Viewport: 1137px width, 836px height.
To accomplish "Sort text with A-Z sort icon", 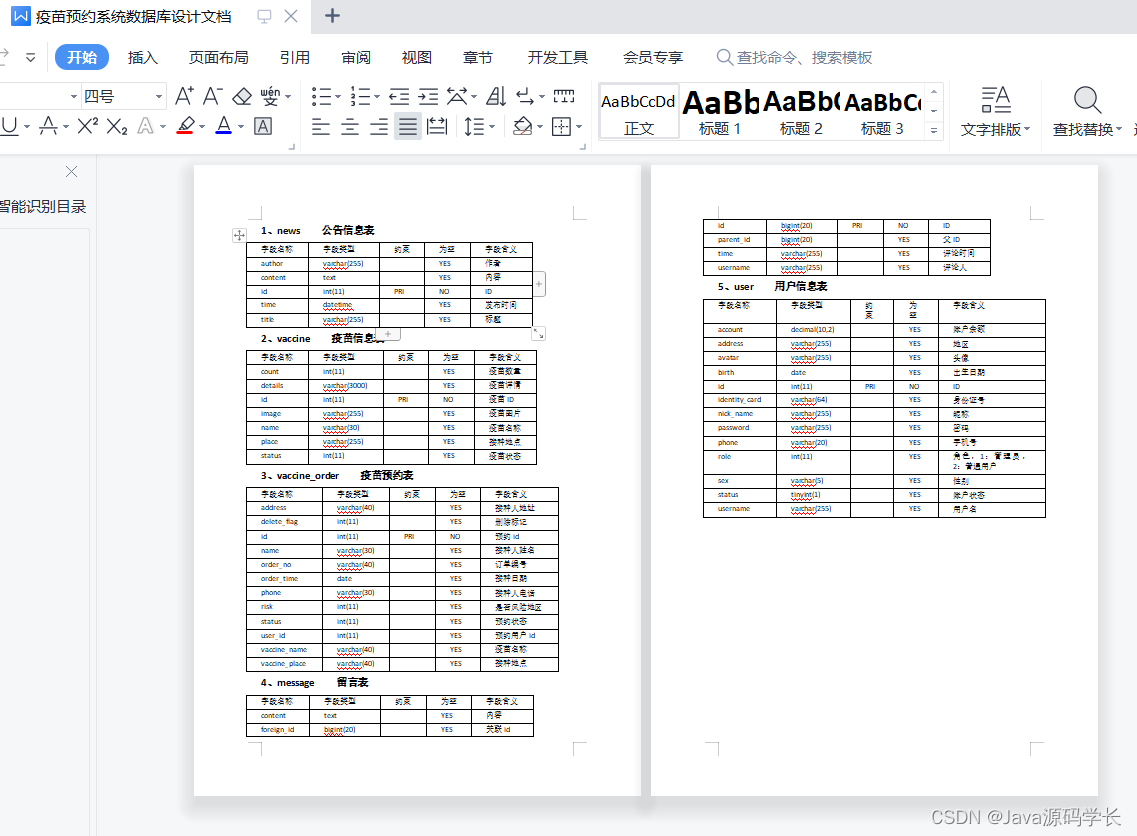I will point(496,96).
